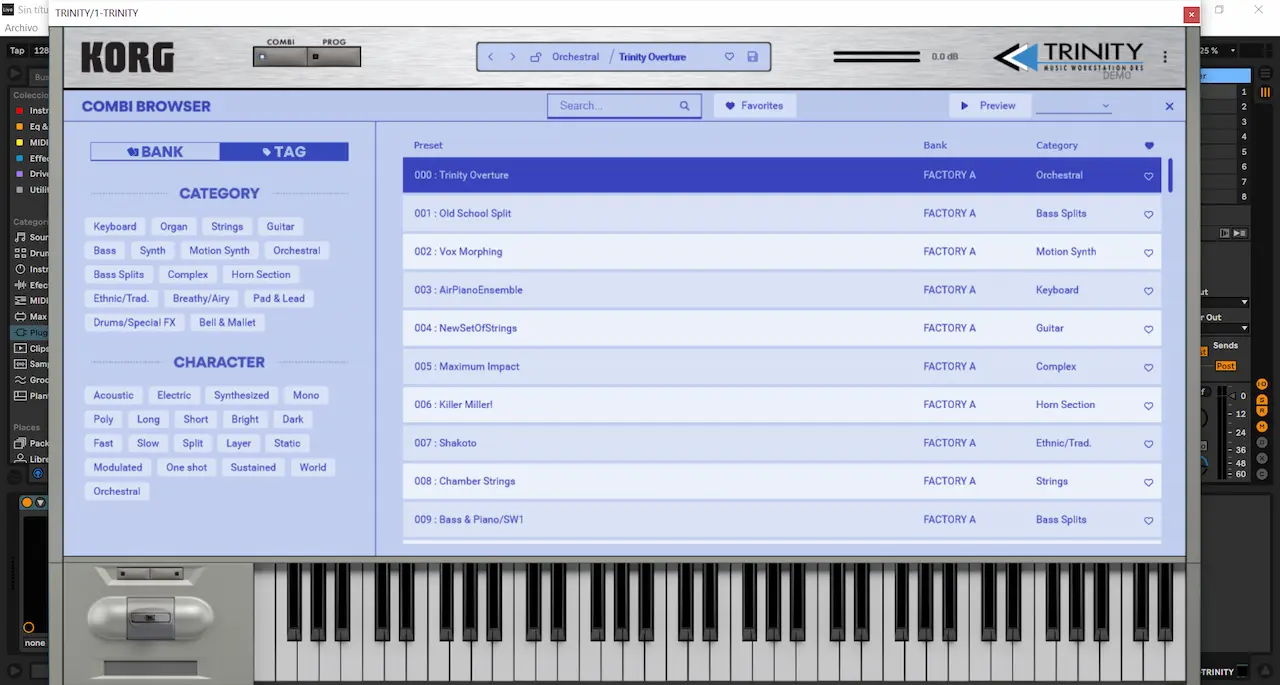Click the ribbon controller strip below joystick
This screenshot has height=685, width=1280.
[x=150, y=669]
